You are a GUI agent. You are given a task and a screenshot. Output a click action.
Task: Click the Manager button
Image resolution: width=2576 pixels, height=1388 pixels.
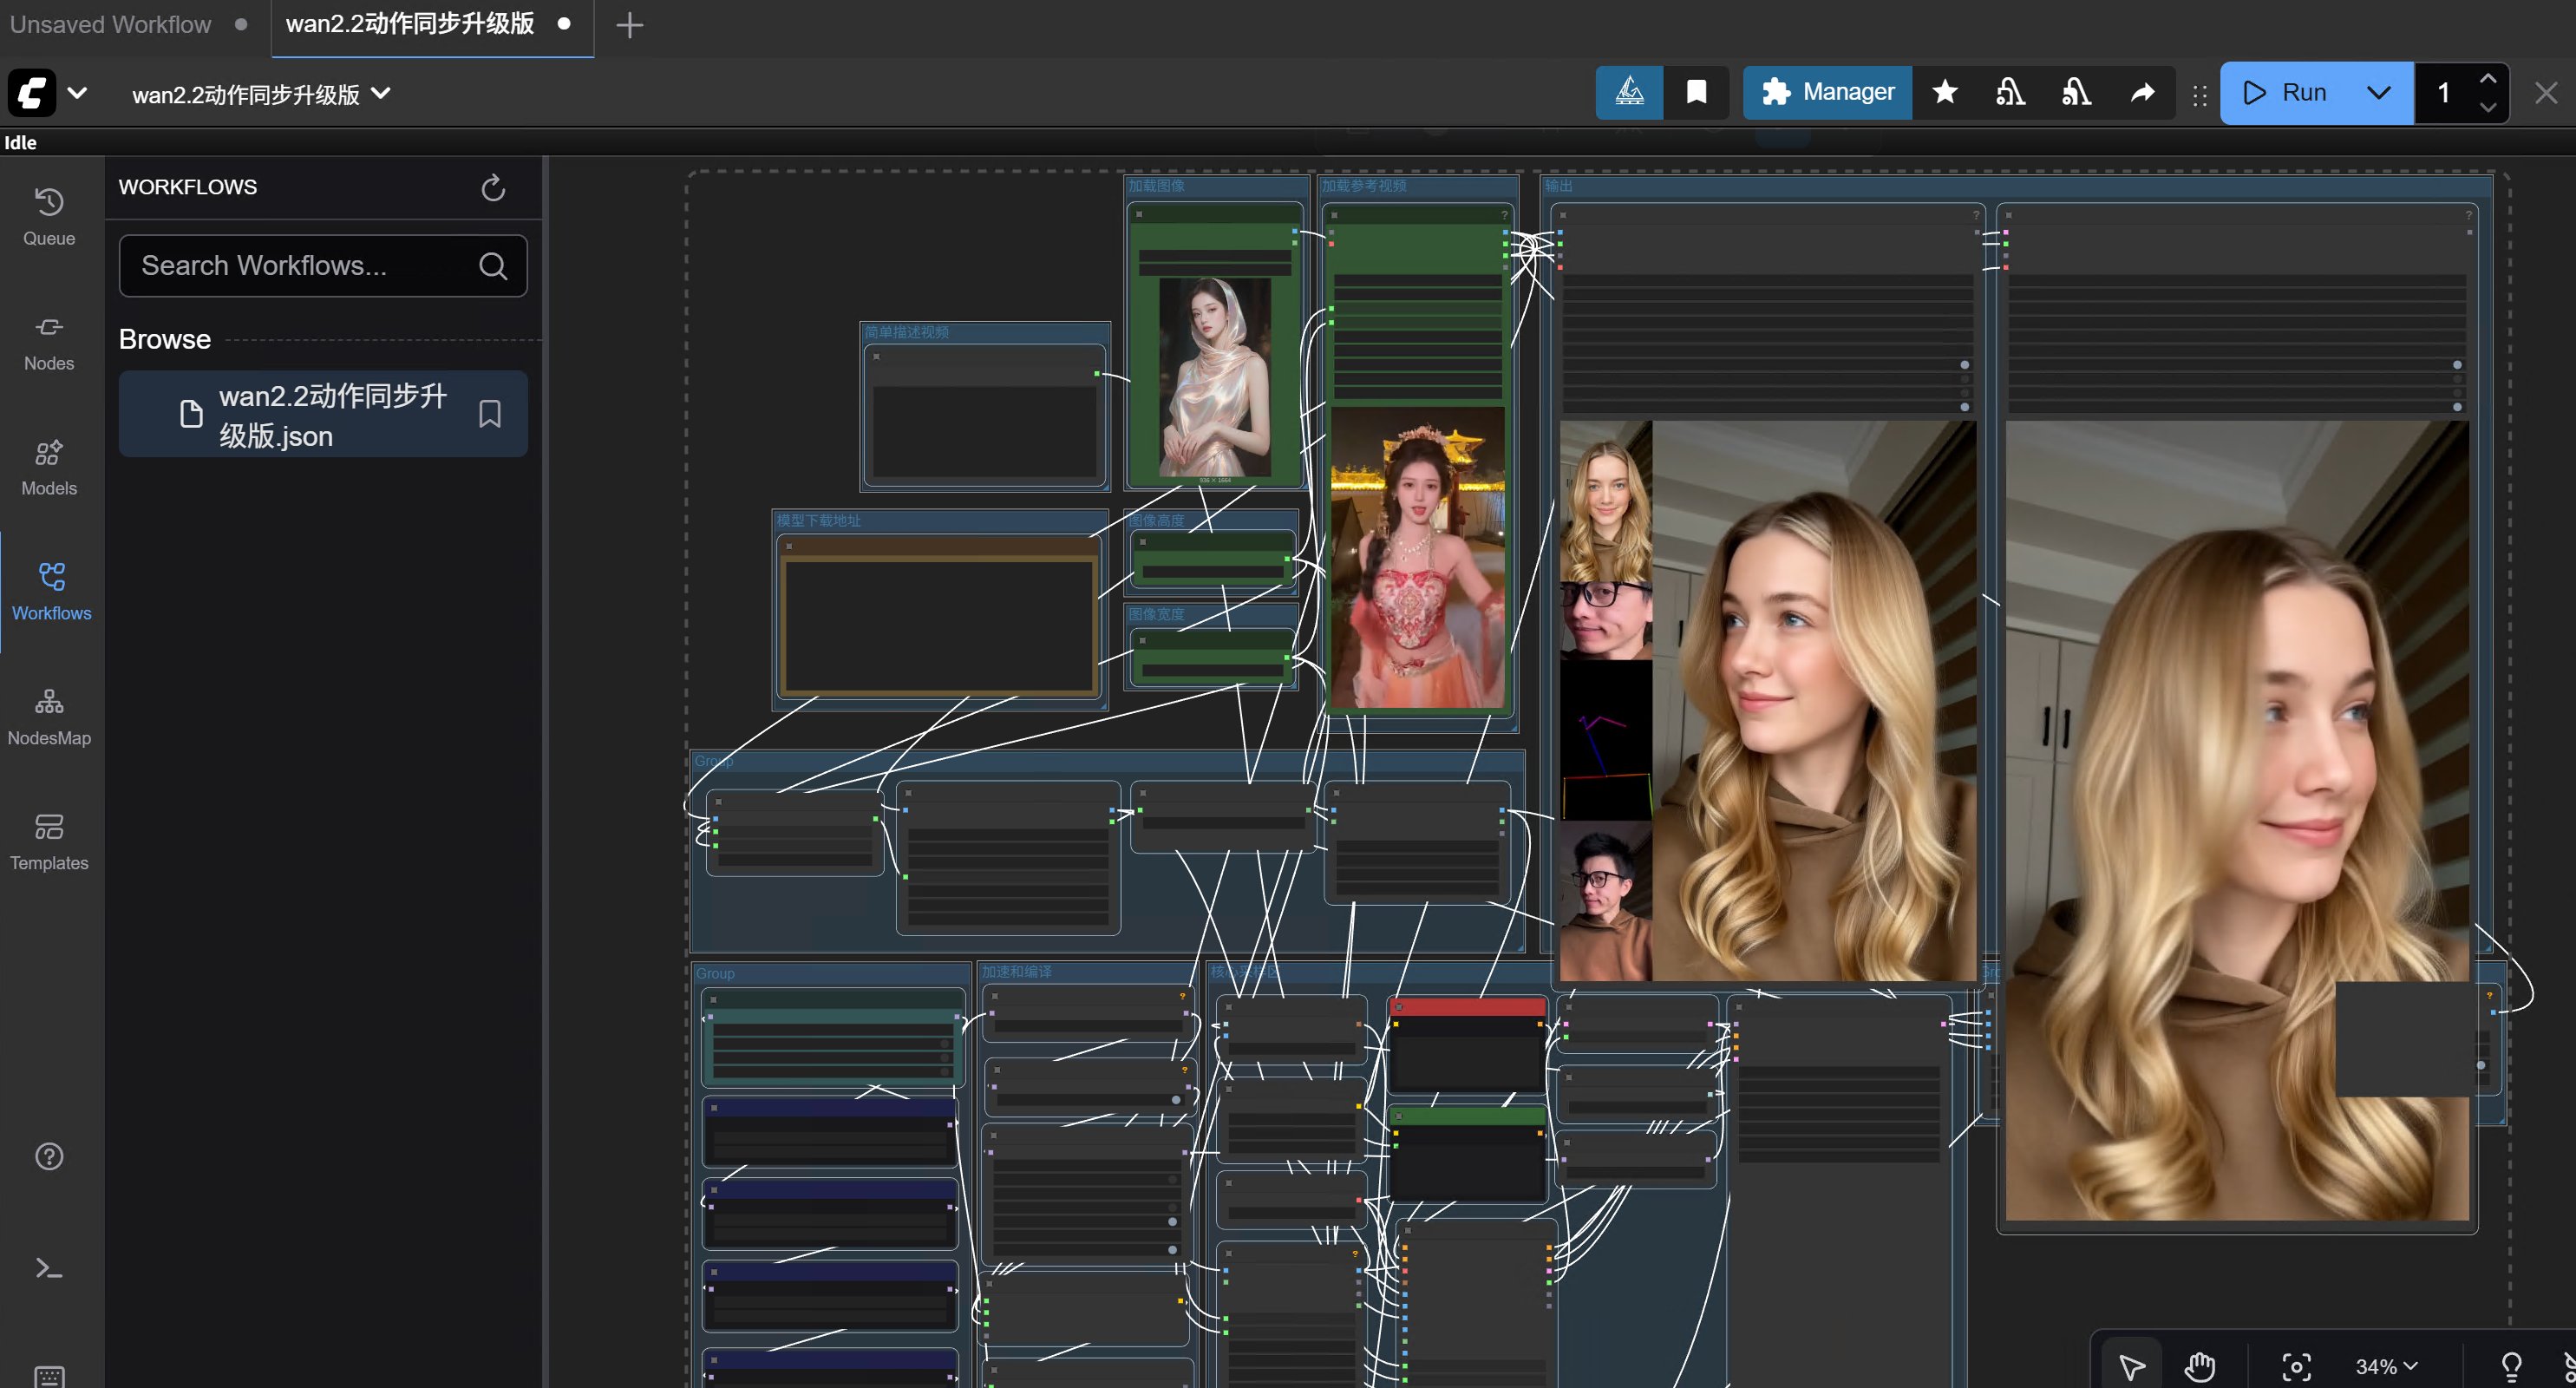(1828, 93)
